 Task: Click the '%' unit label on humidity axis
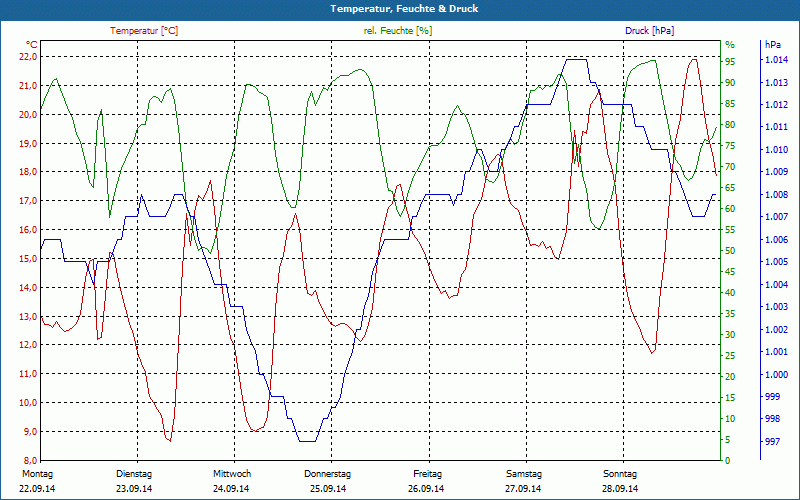[x=730, y=44]
